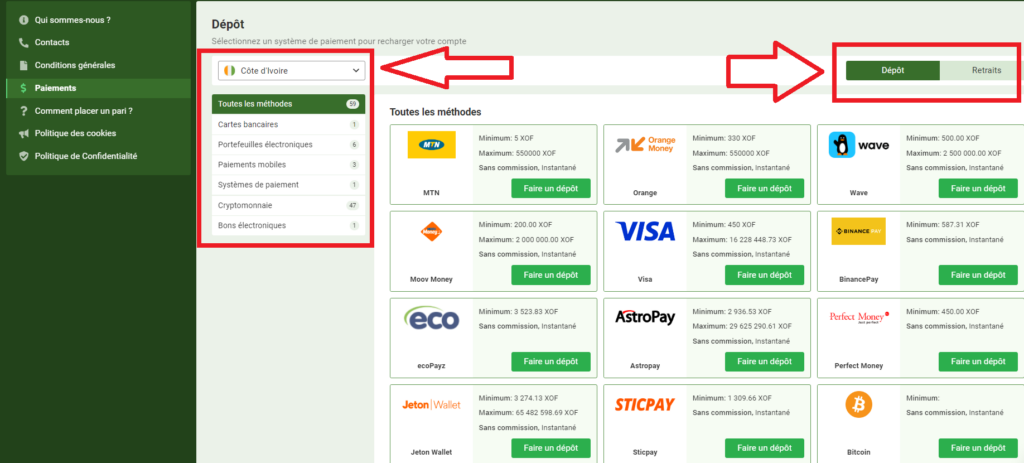Image resolution: width=1024 pixels, height=463 pixels.
Task: Open Politique de Confidentialité page
Action: 86,156
